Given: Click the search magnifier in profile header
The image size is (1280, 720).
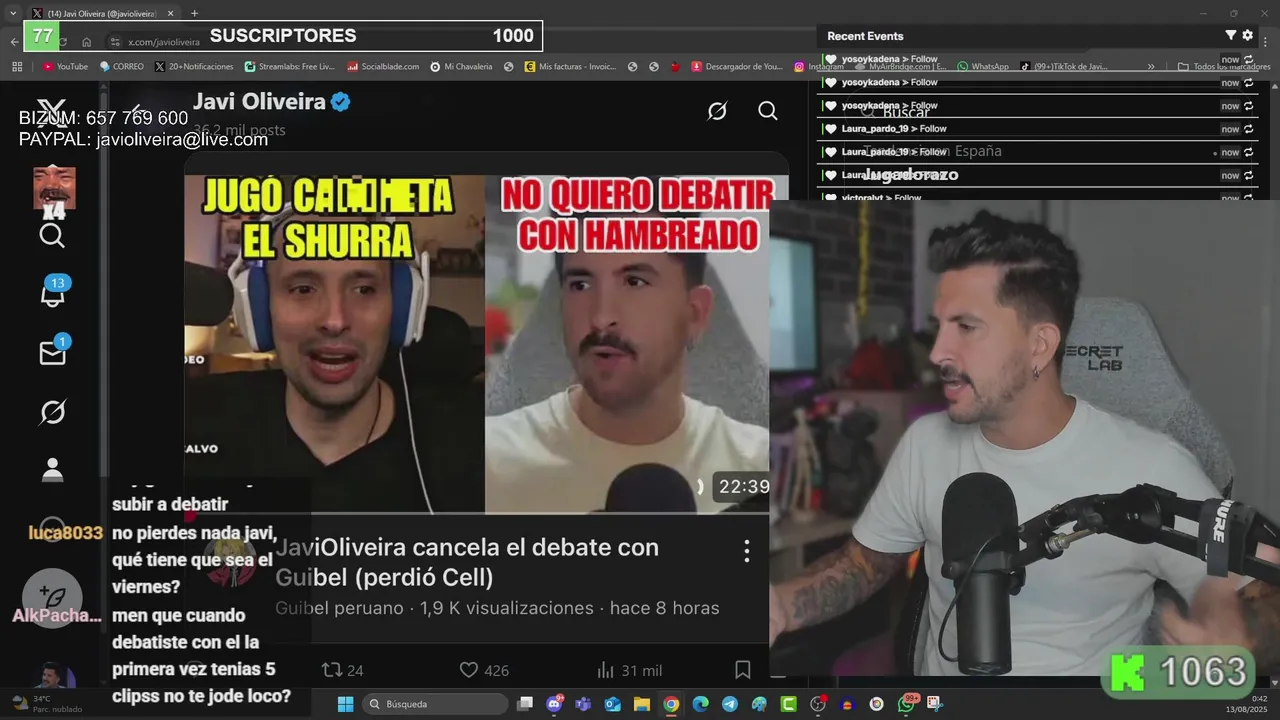Looking at the screenshot, I should click(768, 111).
